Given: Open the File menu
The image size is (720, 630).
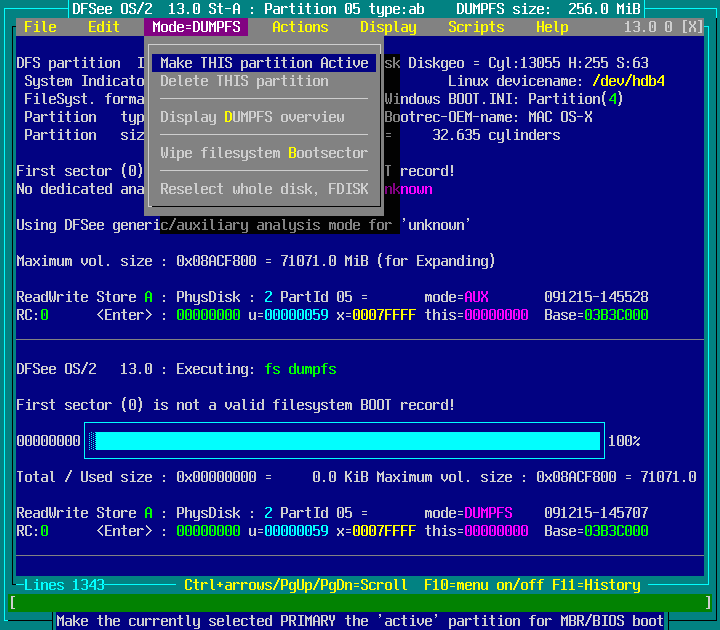Looking at the screenshot, I should (40, 27).
